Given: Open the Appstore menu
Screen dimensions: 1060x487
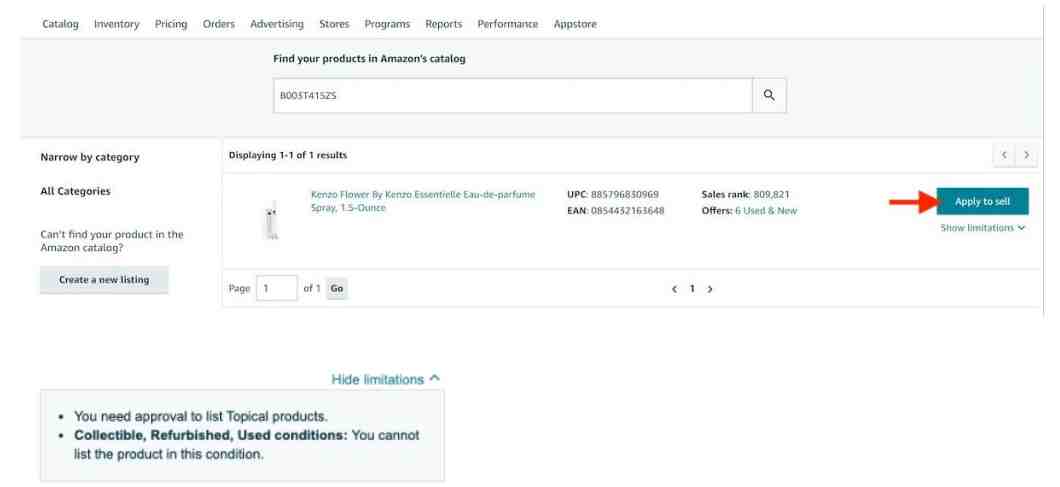Looking at the screenshot, I should pos(575,24).
